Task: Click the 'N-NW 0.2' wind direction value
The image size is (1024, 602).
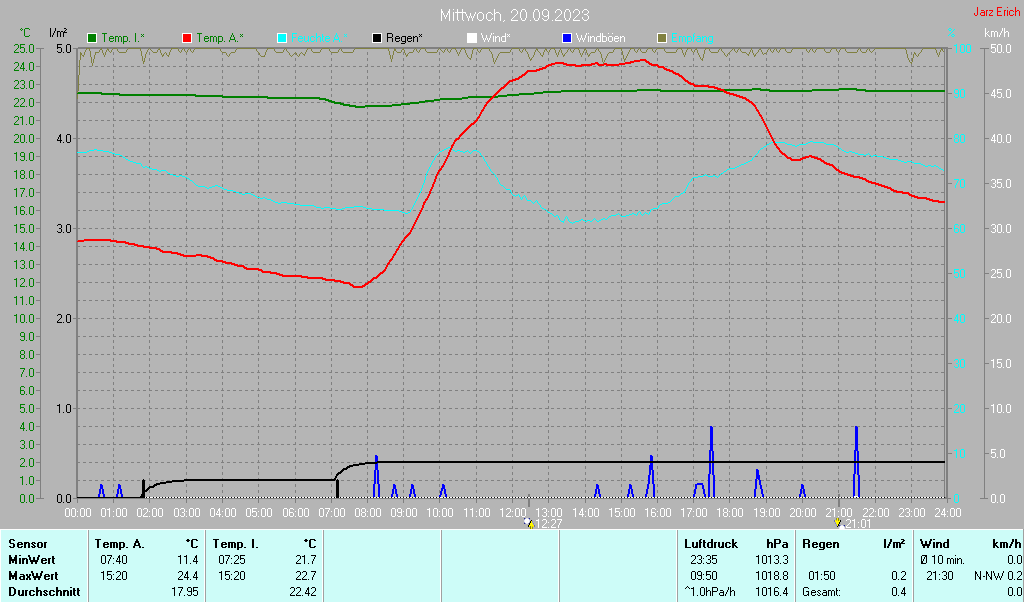Action: 998,577
